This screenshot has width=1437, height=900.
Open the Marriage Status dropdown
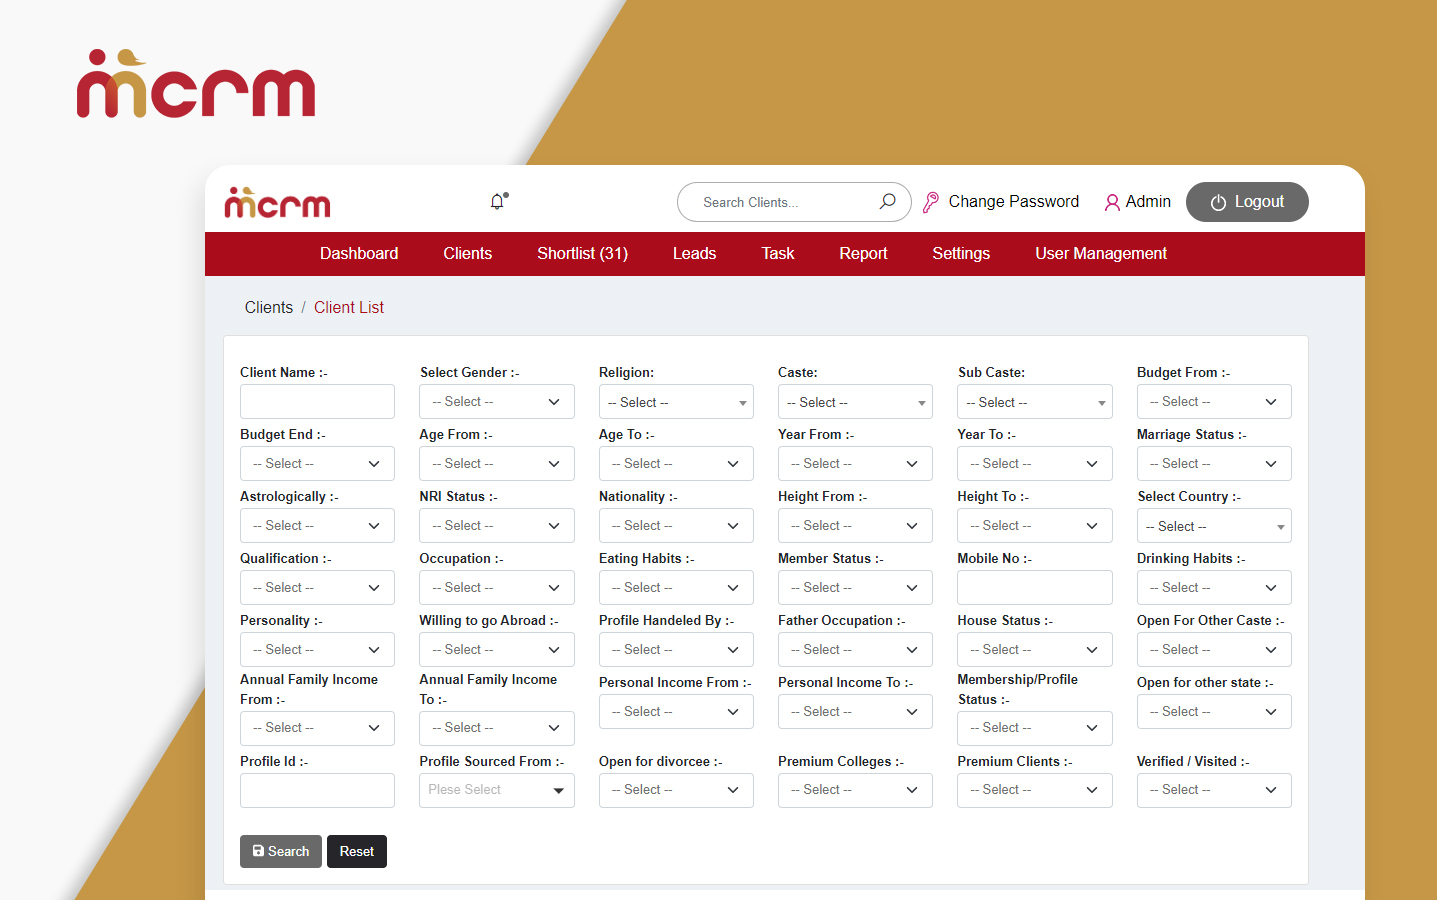tap(1214, 464)
